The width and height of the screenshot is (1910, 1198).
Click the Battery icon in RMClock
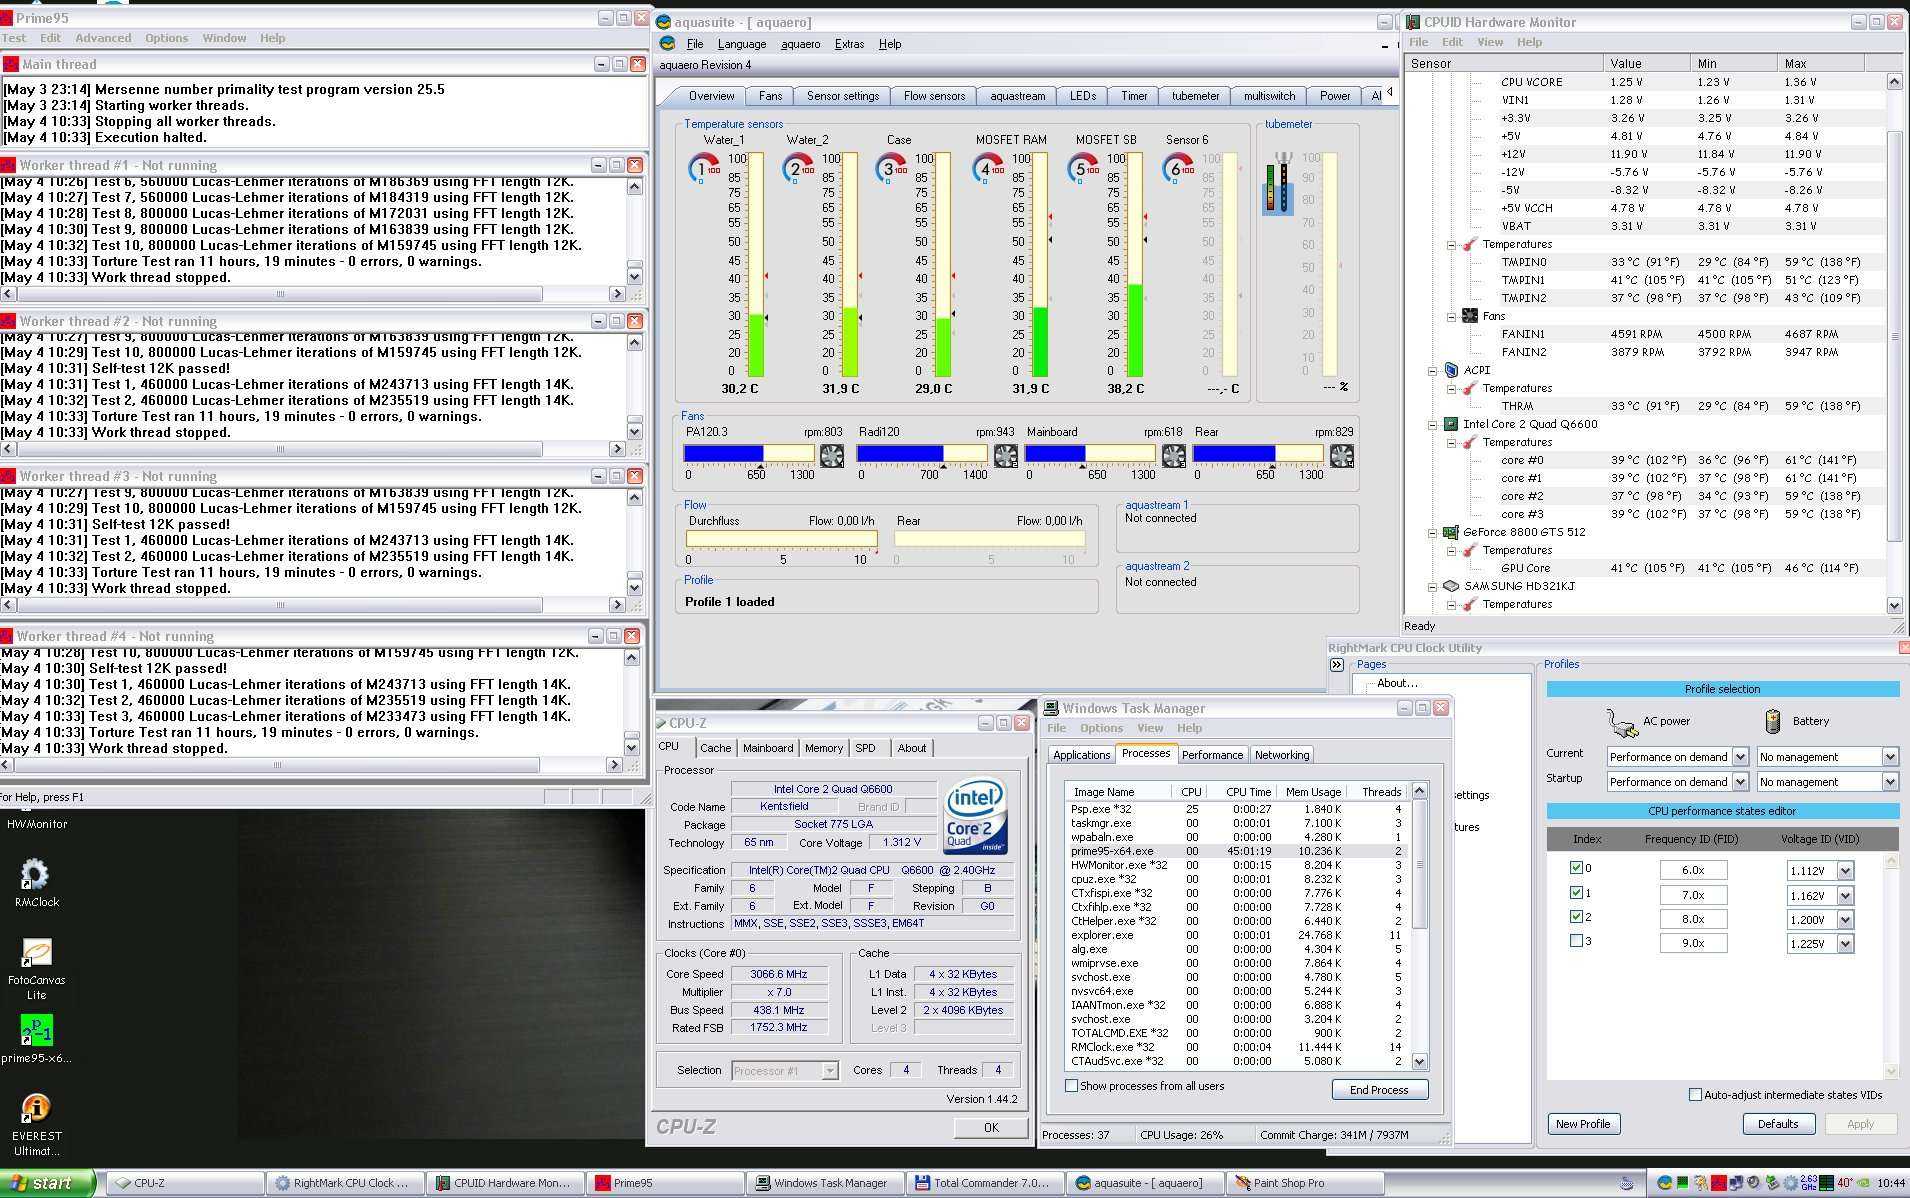click(1773, 721)
